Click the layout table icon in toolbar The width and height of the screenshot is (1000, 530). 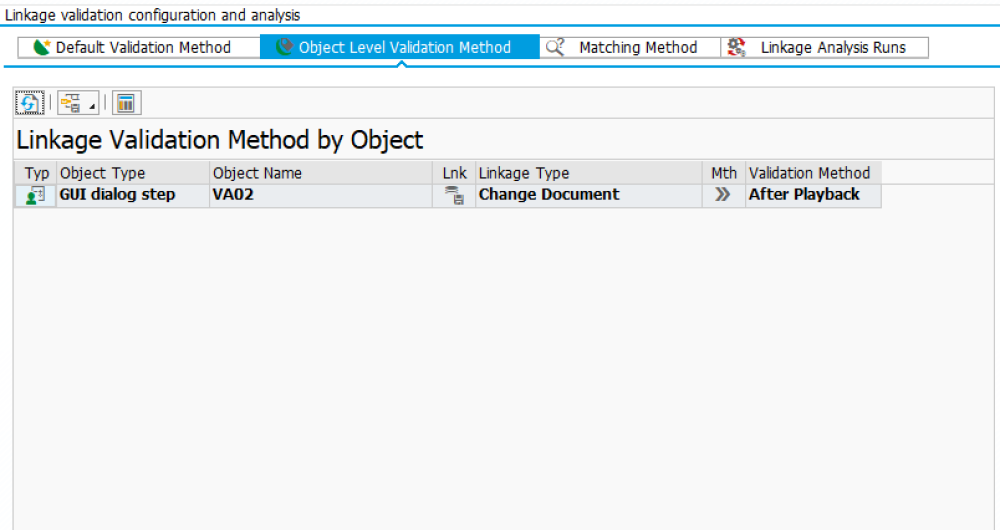coord(126,103)
